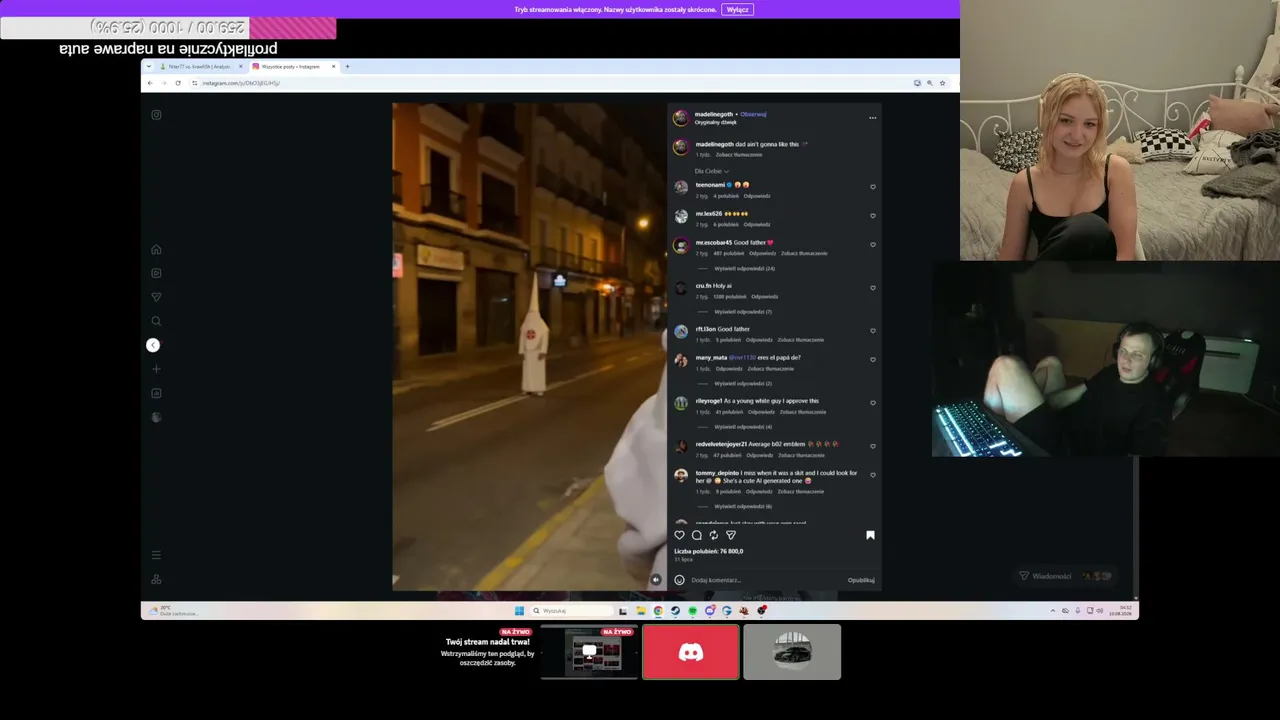Image resolution: width=1280 pixels, height=720 pixels.
Task: Open madelinegoth's profile from post header
Action: (x=714, y=114)
